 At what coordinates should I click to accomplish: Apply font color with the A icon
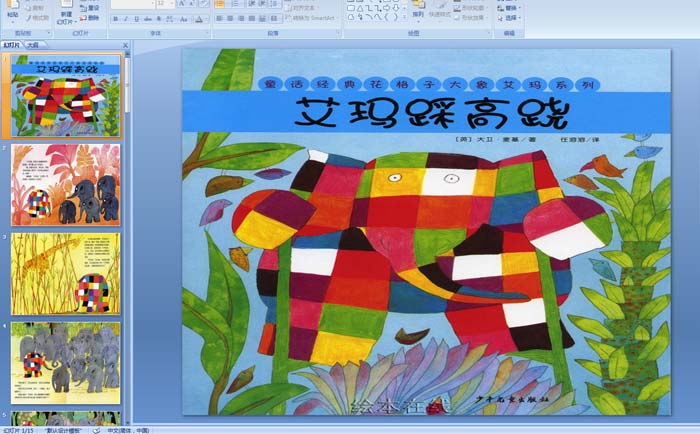199,19
